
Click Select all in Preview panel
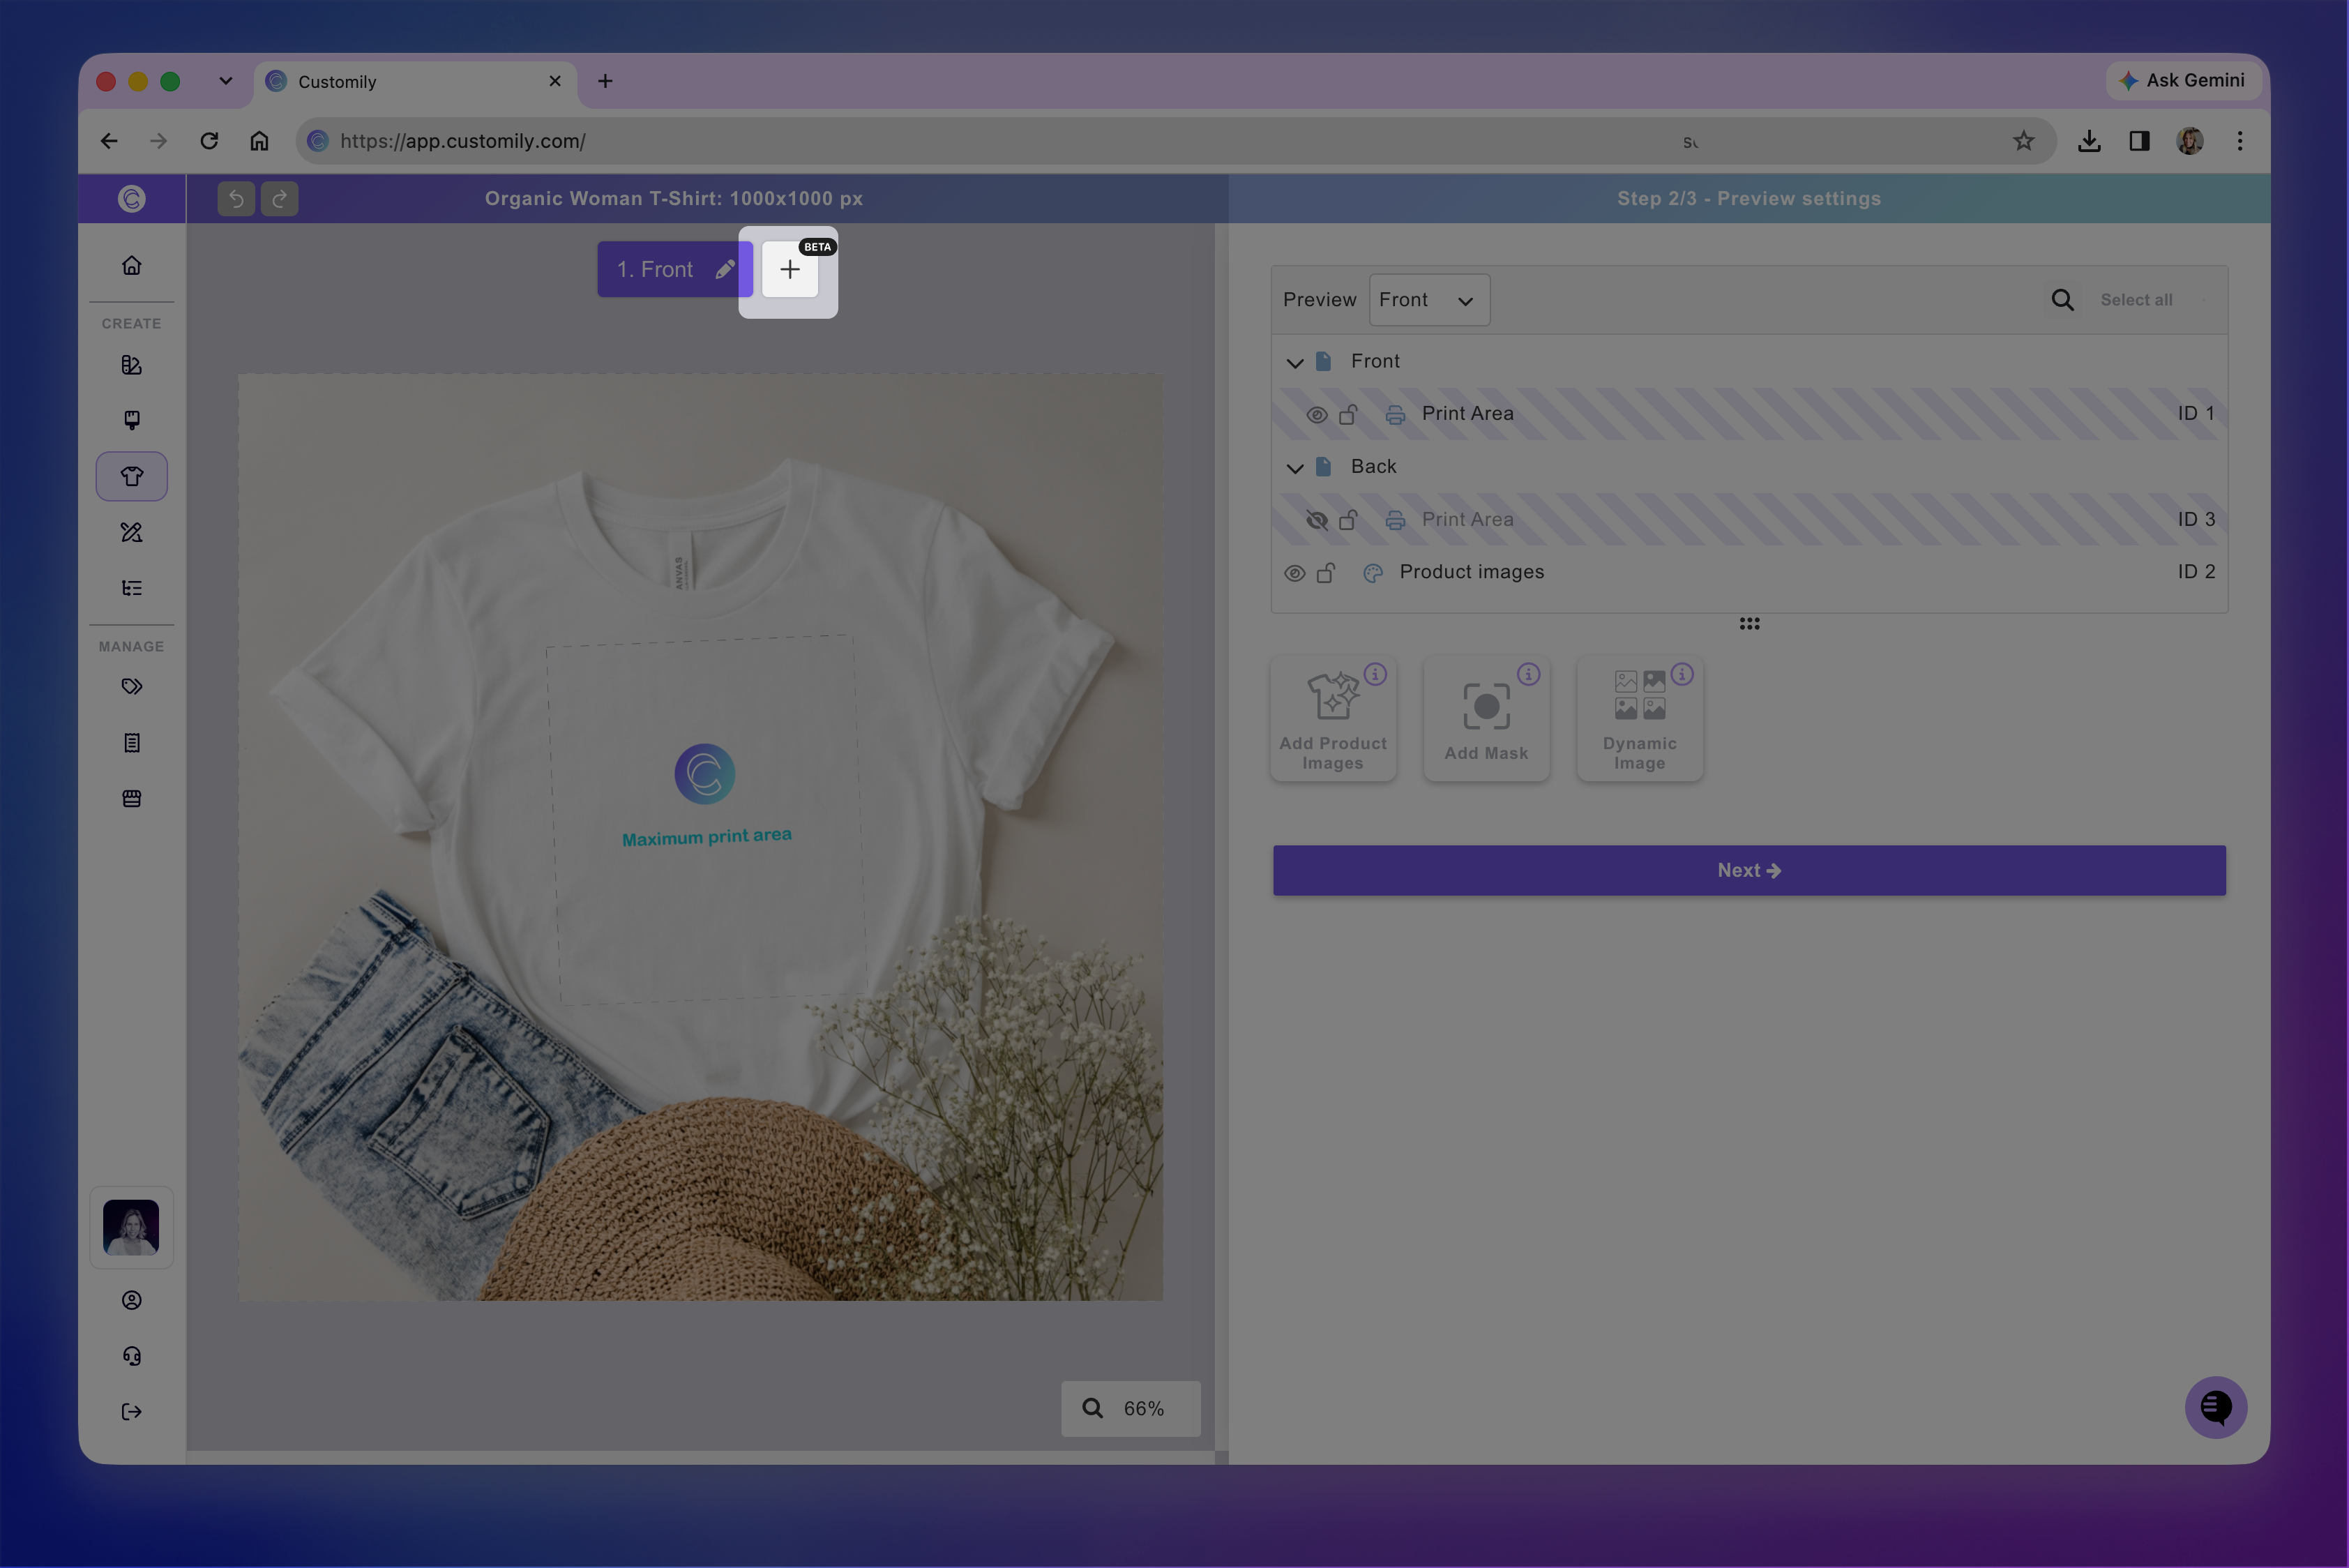coord(2136,300)
